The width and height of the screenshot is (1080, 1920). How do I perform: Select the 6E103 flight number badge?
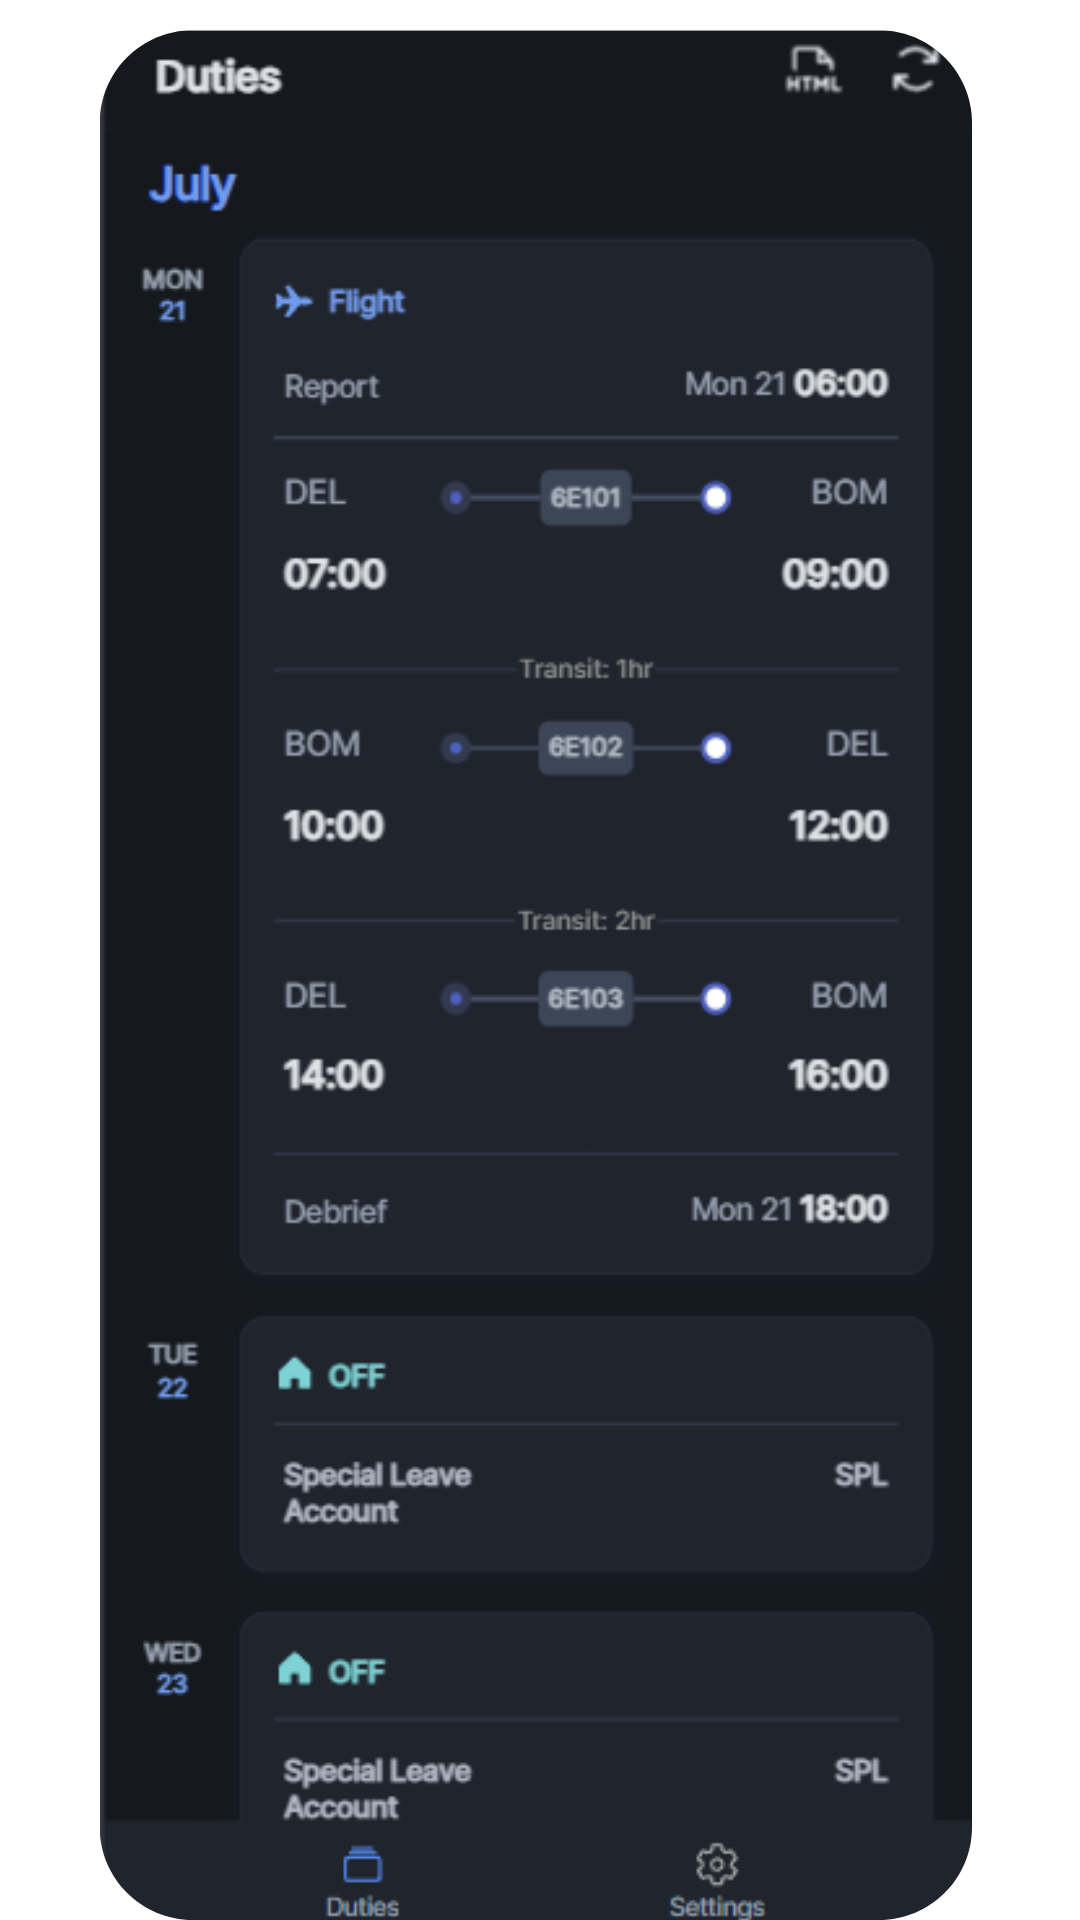coord(586,998)
